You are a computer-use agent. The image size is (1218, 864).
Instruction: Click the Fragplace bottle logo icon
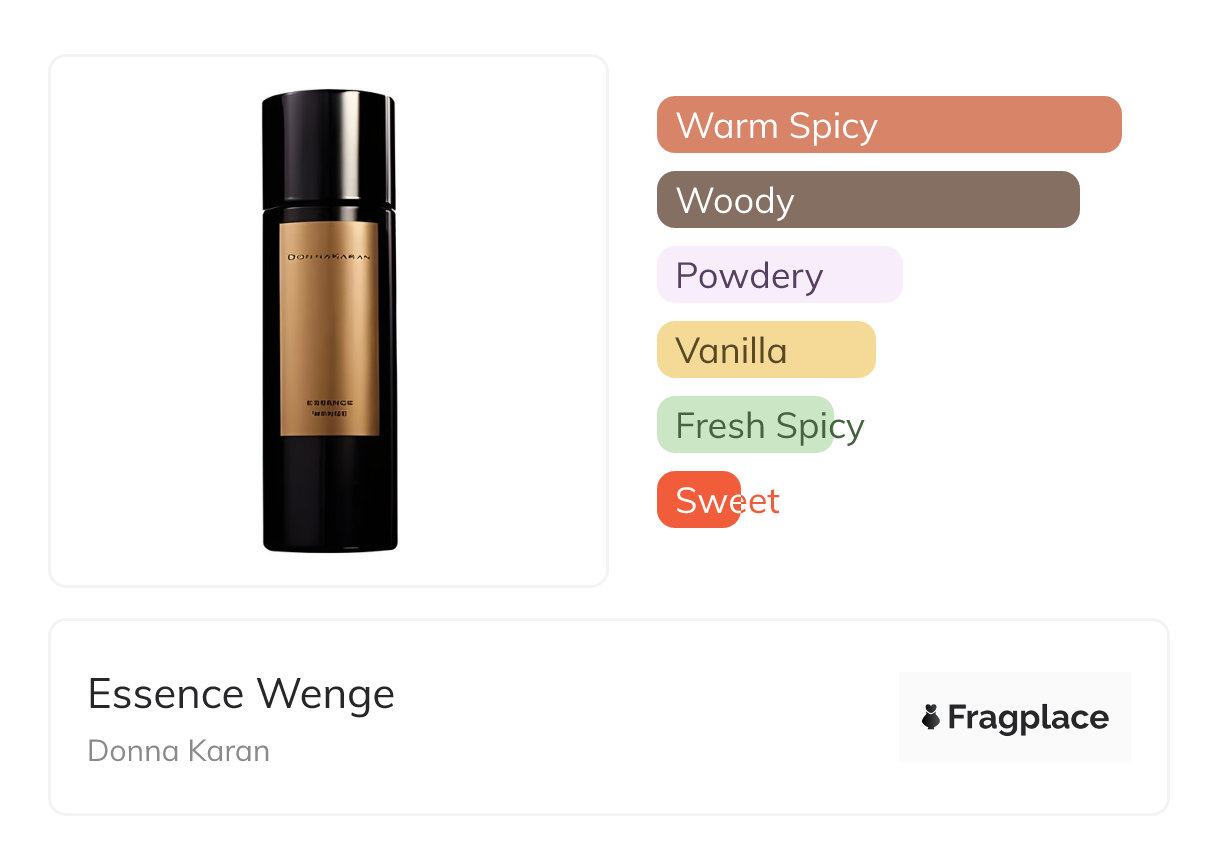[931, 717]
